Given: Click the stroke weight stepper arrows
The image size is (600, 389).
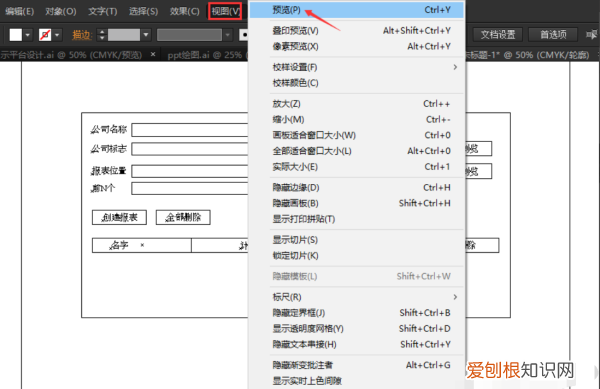Looking at the screenshot, I should tap(101, 35).
